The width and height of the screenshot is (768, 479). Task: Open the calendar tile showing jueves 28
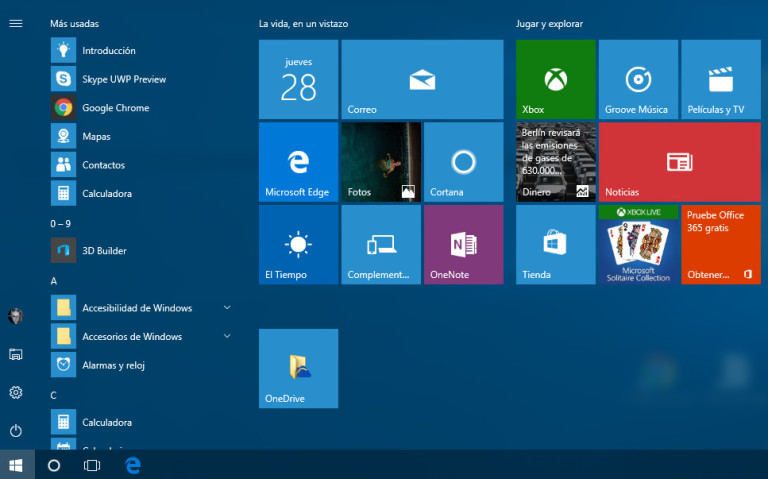298,80
